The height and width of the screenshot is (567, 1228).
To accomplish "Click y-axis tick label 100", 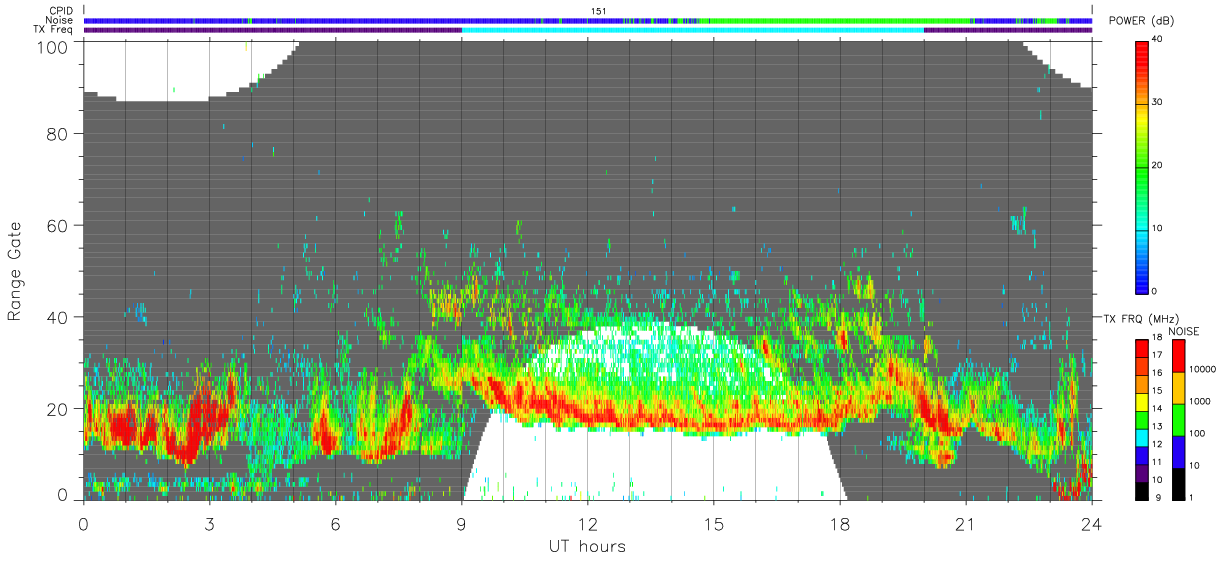I will (x=53, y=46).
